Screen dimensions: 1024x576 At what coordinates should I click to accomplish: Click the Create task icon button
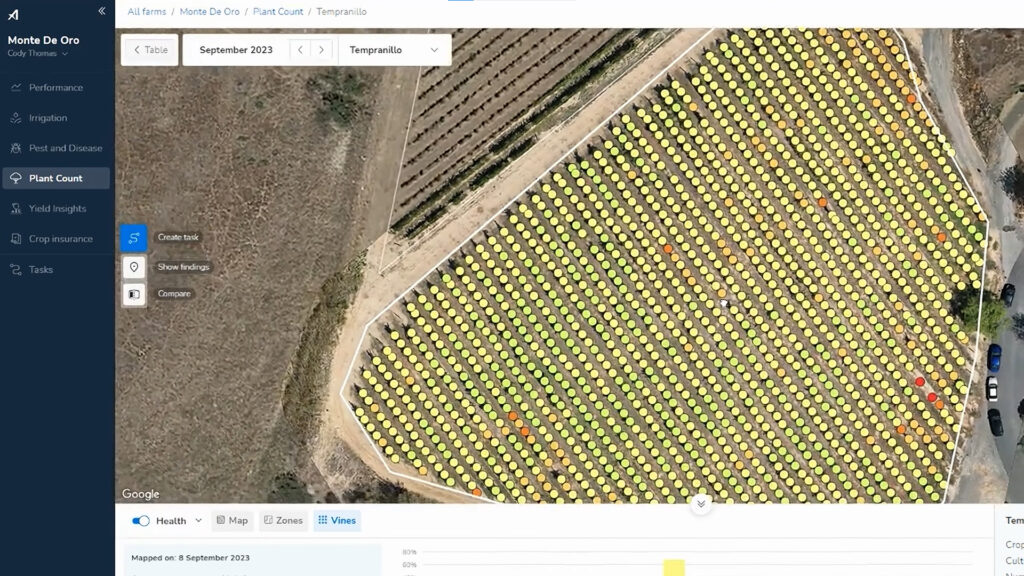point(134,238)
